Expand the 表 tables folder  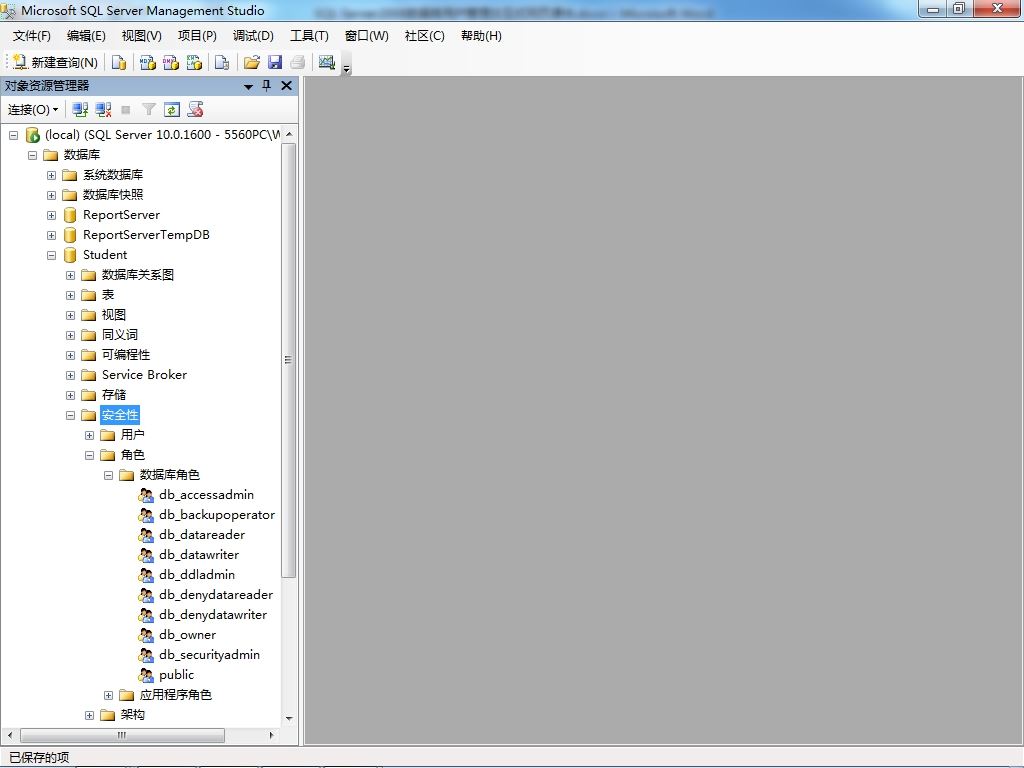tap(71, 295)
